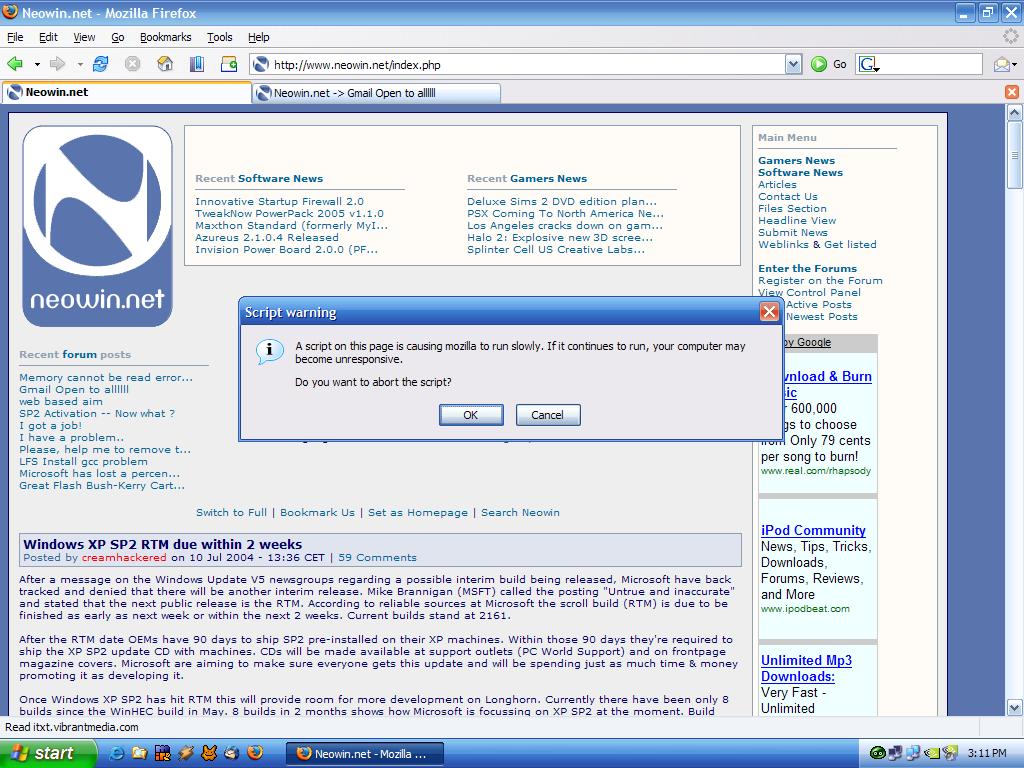This screenshot has height=768, width=1024.
Task: Open the Submit News menu link
Action: coord(793,232)
